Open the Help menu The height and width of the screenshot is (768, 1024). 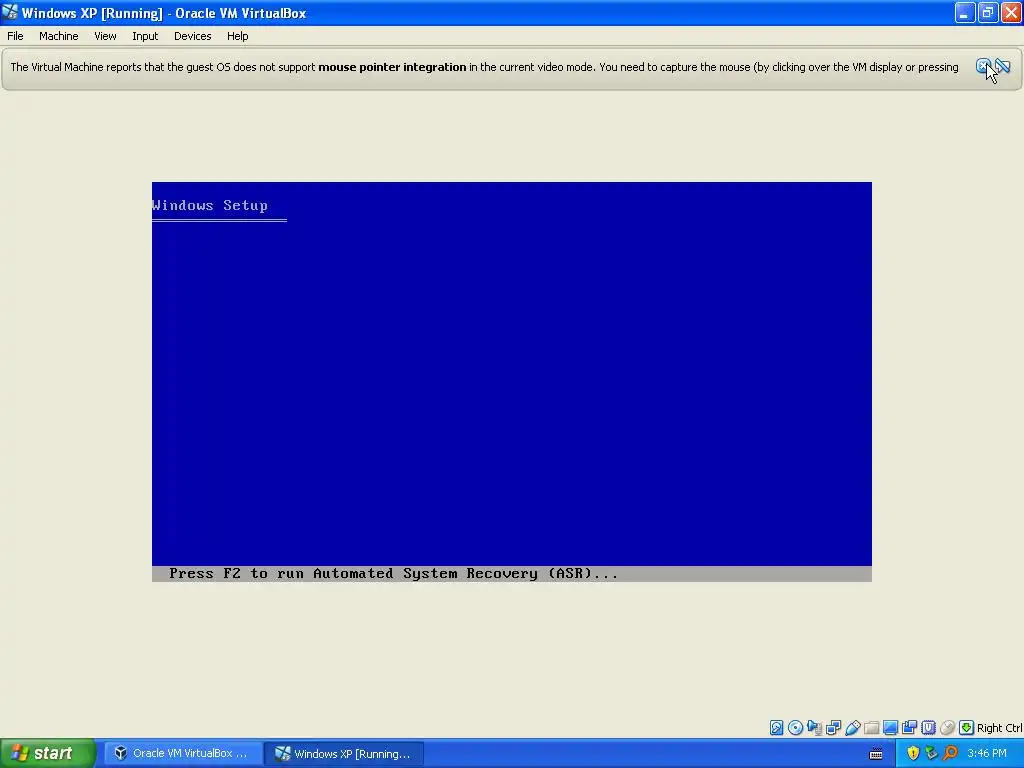click(x=238, y=36)
